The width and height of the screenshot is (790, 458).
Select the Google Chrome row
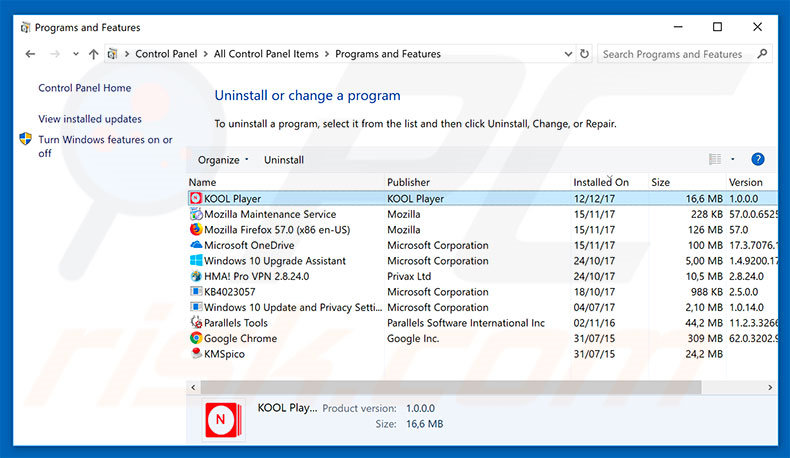483,339
